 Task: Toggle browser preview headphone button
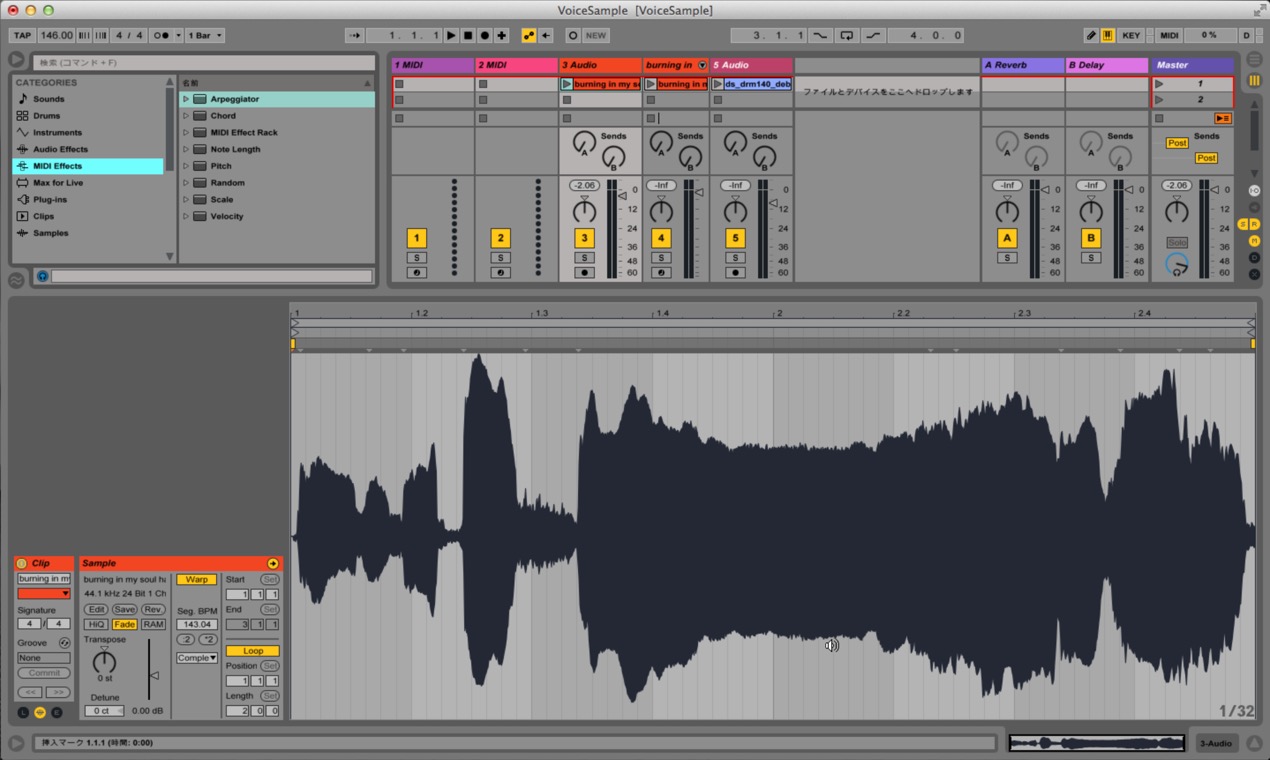click(42, 276)
